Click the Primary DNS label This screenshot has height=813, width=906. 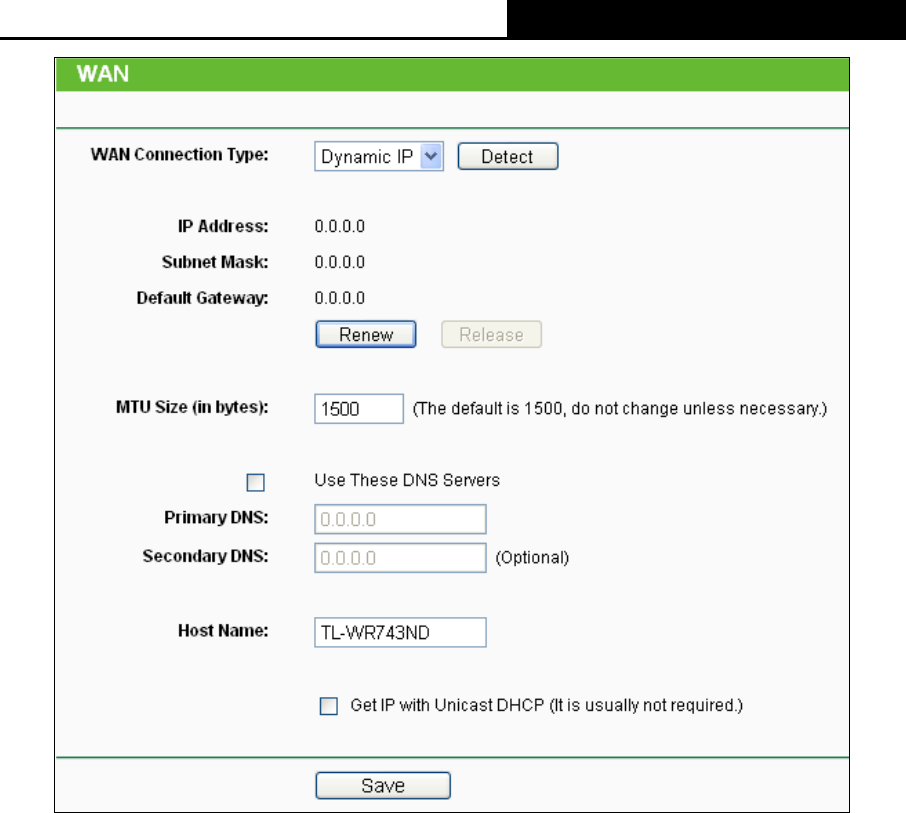(x=217, y=517)
